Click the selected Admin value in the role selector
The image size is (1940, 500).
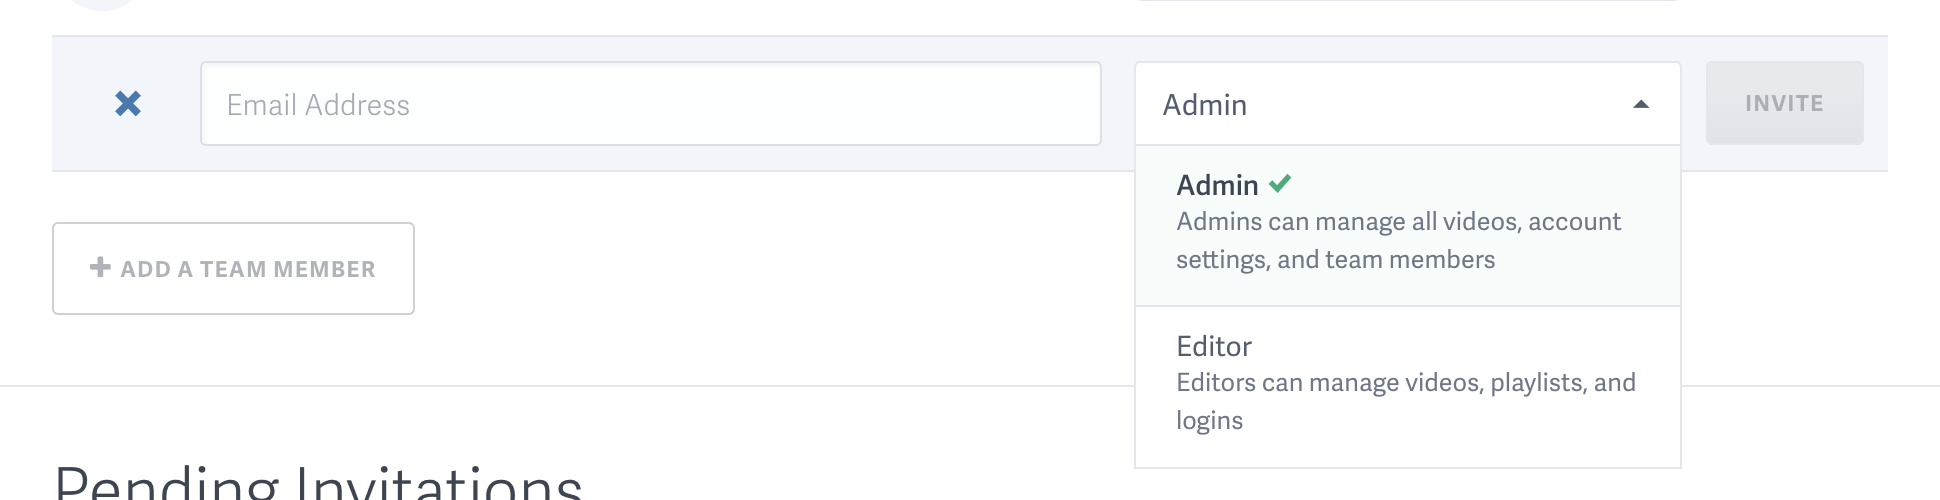pos(1205,105)
